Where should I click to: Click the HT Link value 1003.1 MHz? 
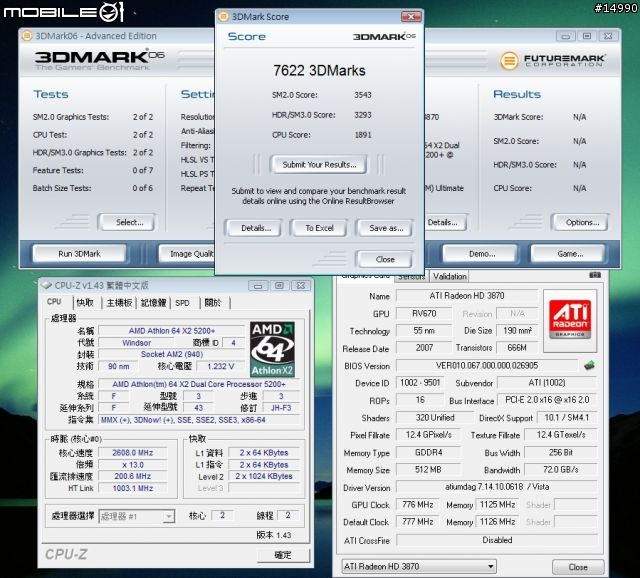pyautogui.click(x=133, y=488)
